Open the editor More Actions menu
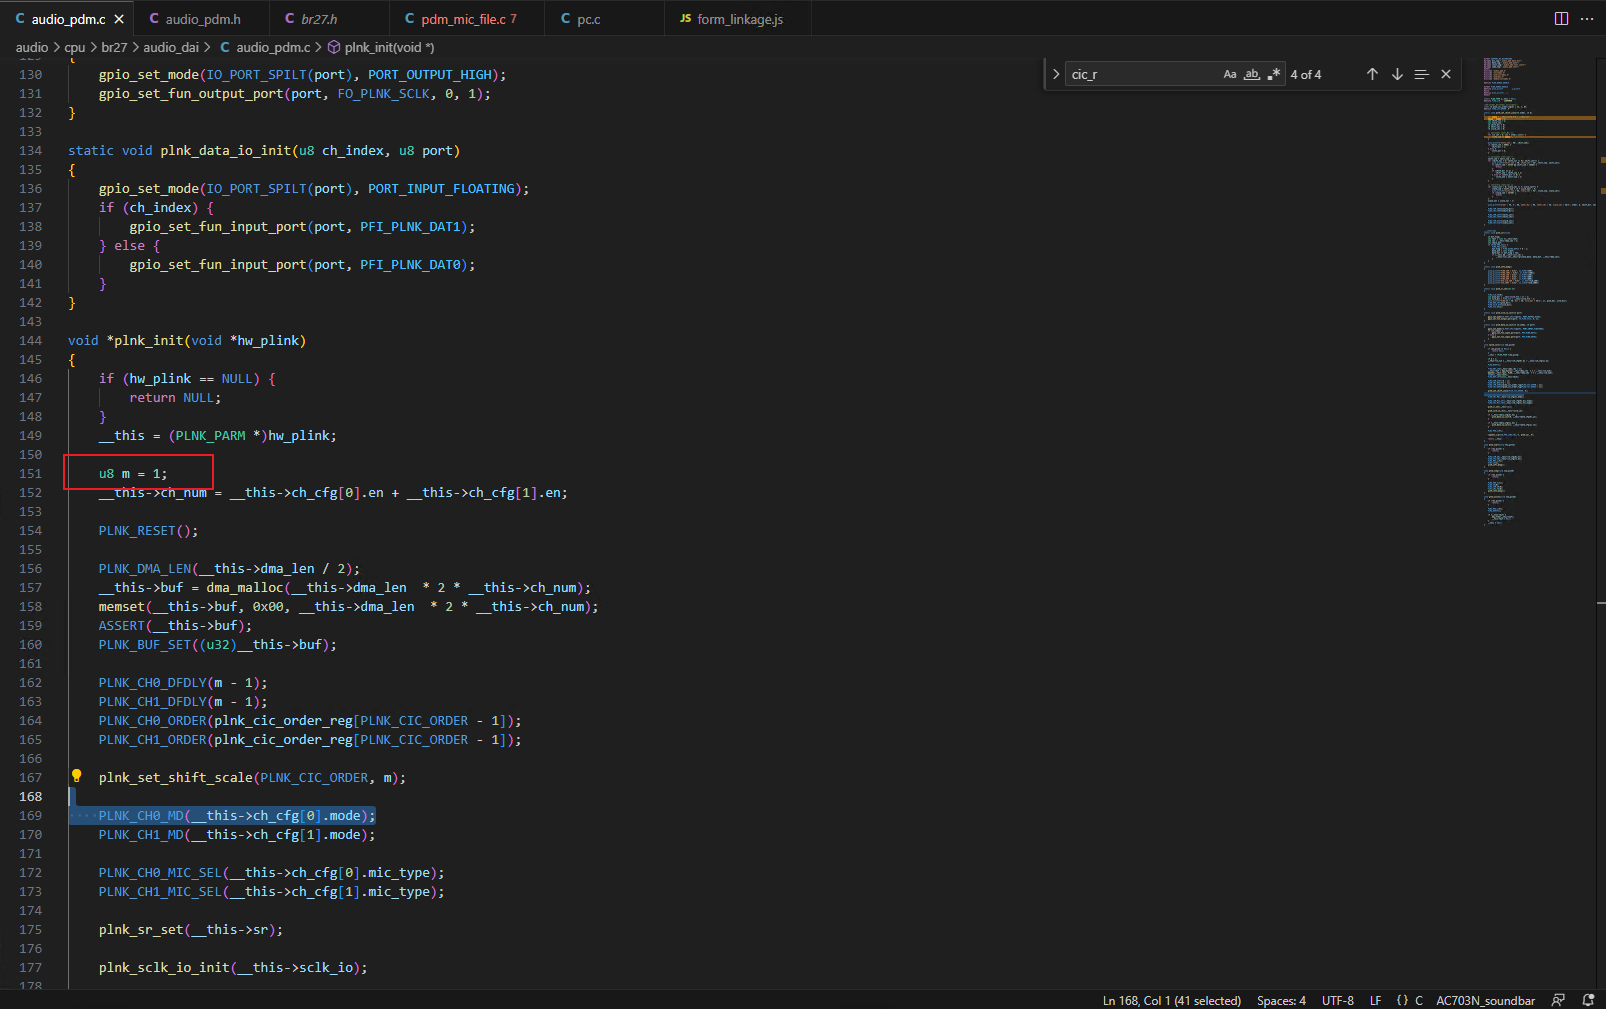Screen dimensions: 1606x1009 click(x=1587, y=19)
